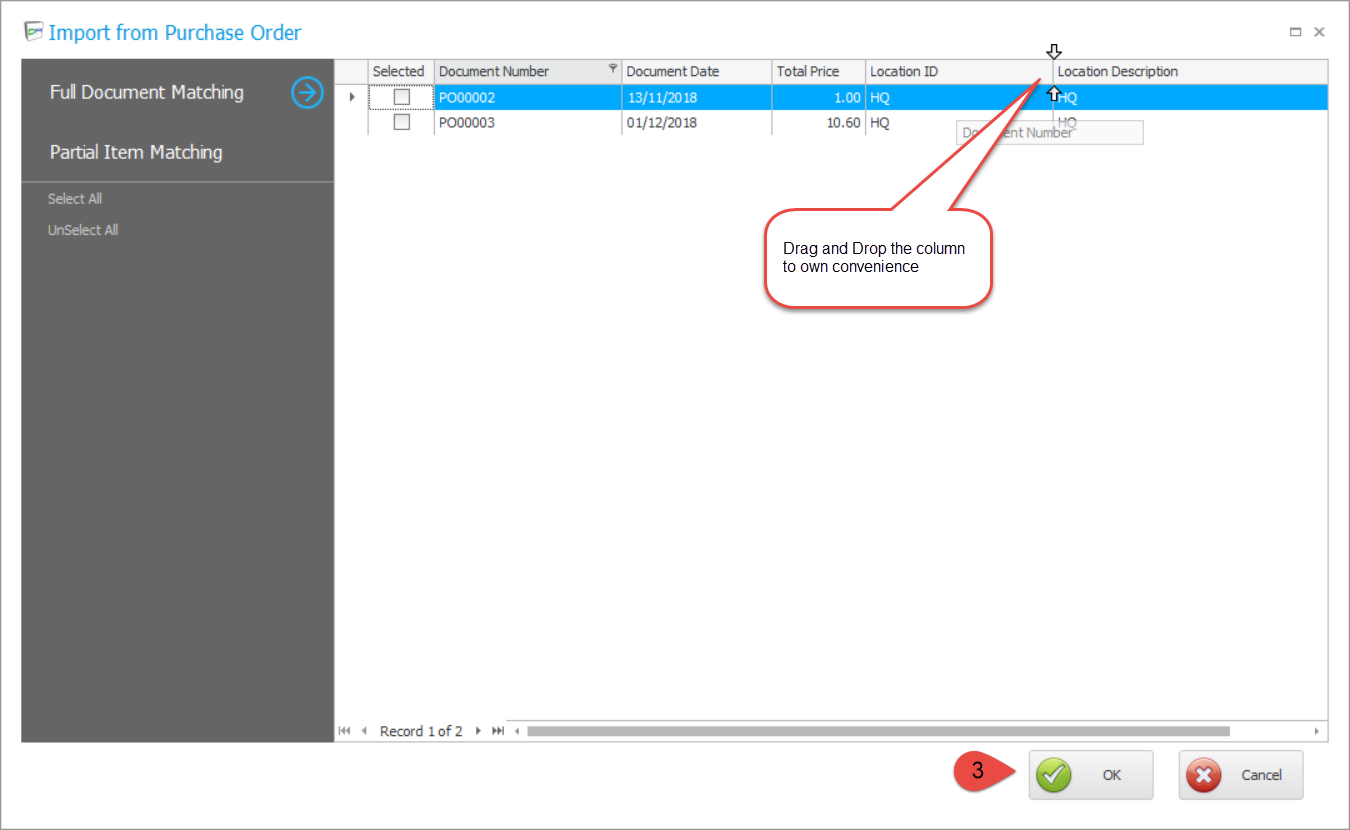This screenshot has height=830, width=1350.
Task: Click the horizontal scrollbar left arrow
Action: (x=517, y=731)
